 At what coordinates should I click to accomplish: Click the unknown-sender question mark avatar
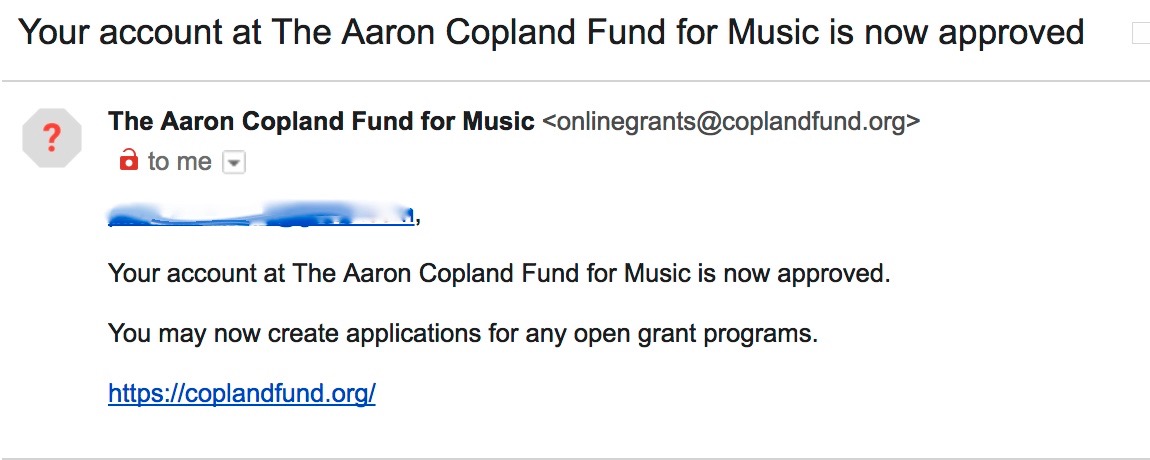(51, 138)
